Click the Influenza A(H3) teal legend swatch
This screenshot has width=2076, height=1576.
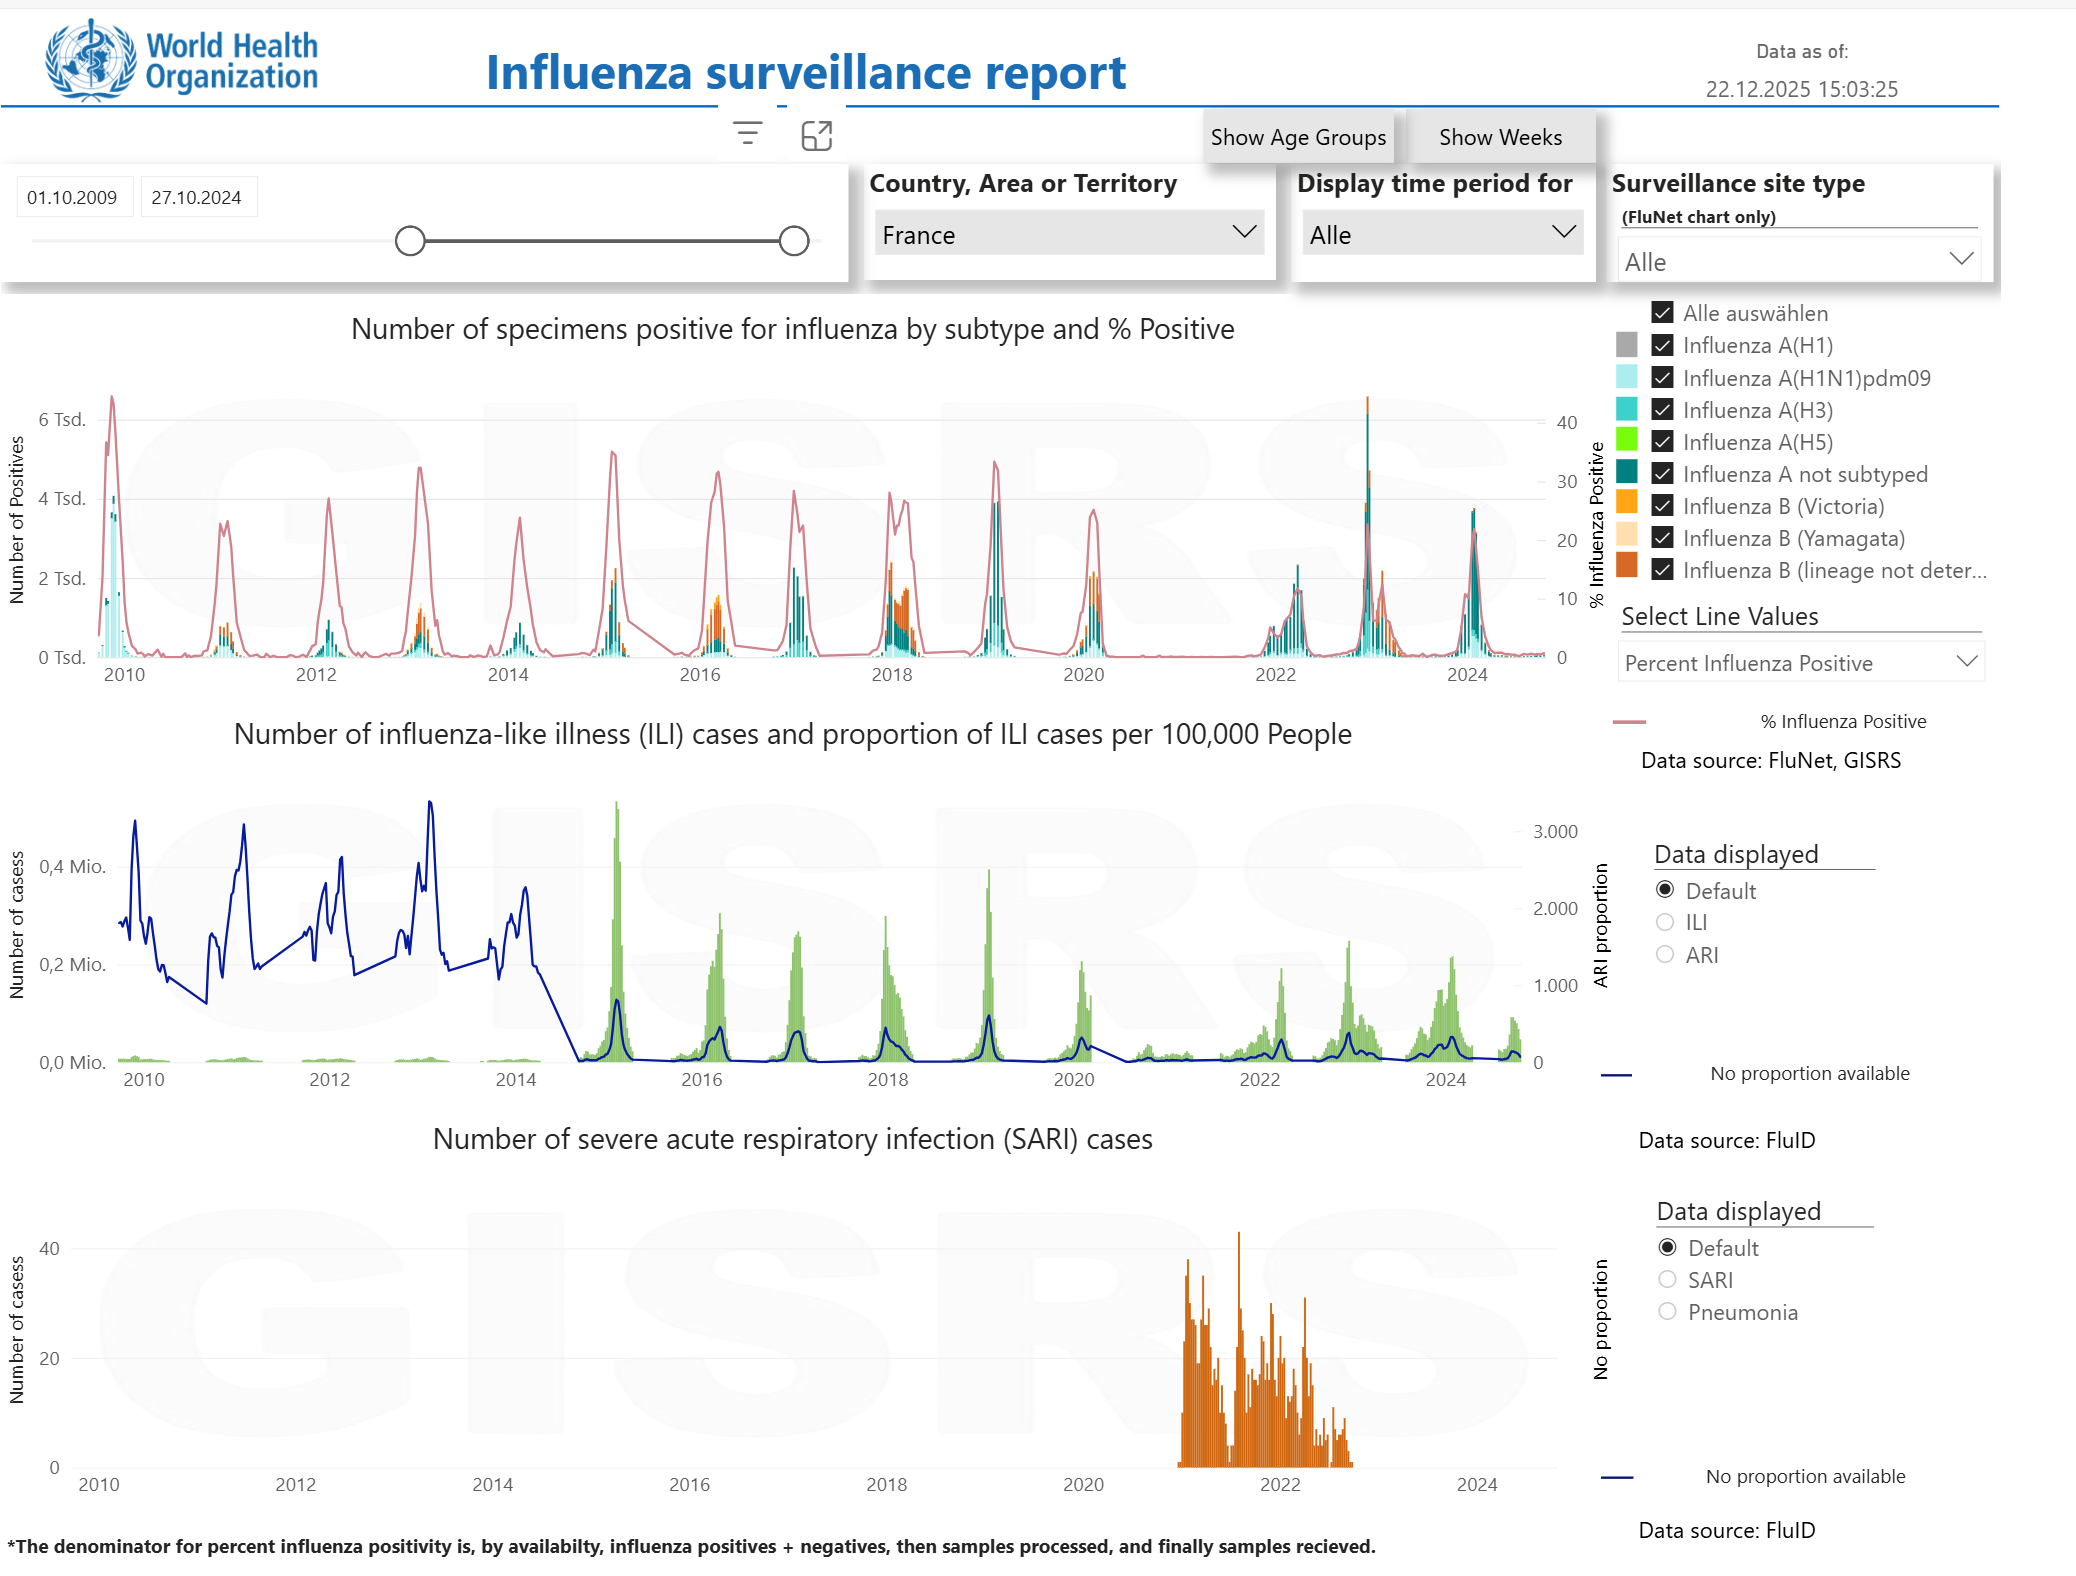(1626, 409)
